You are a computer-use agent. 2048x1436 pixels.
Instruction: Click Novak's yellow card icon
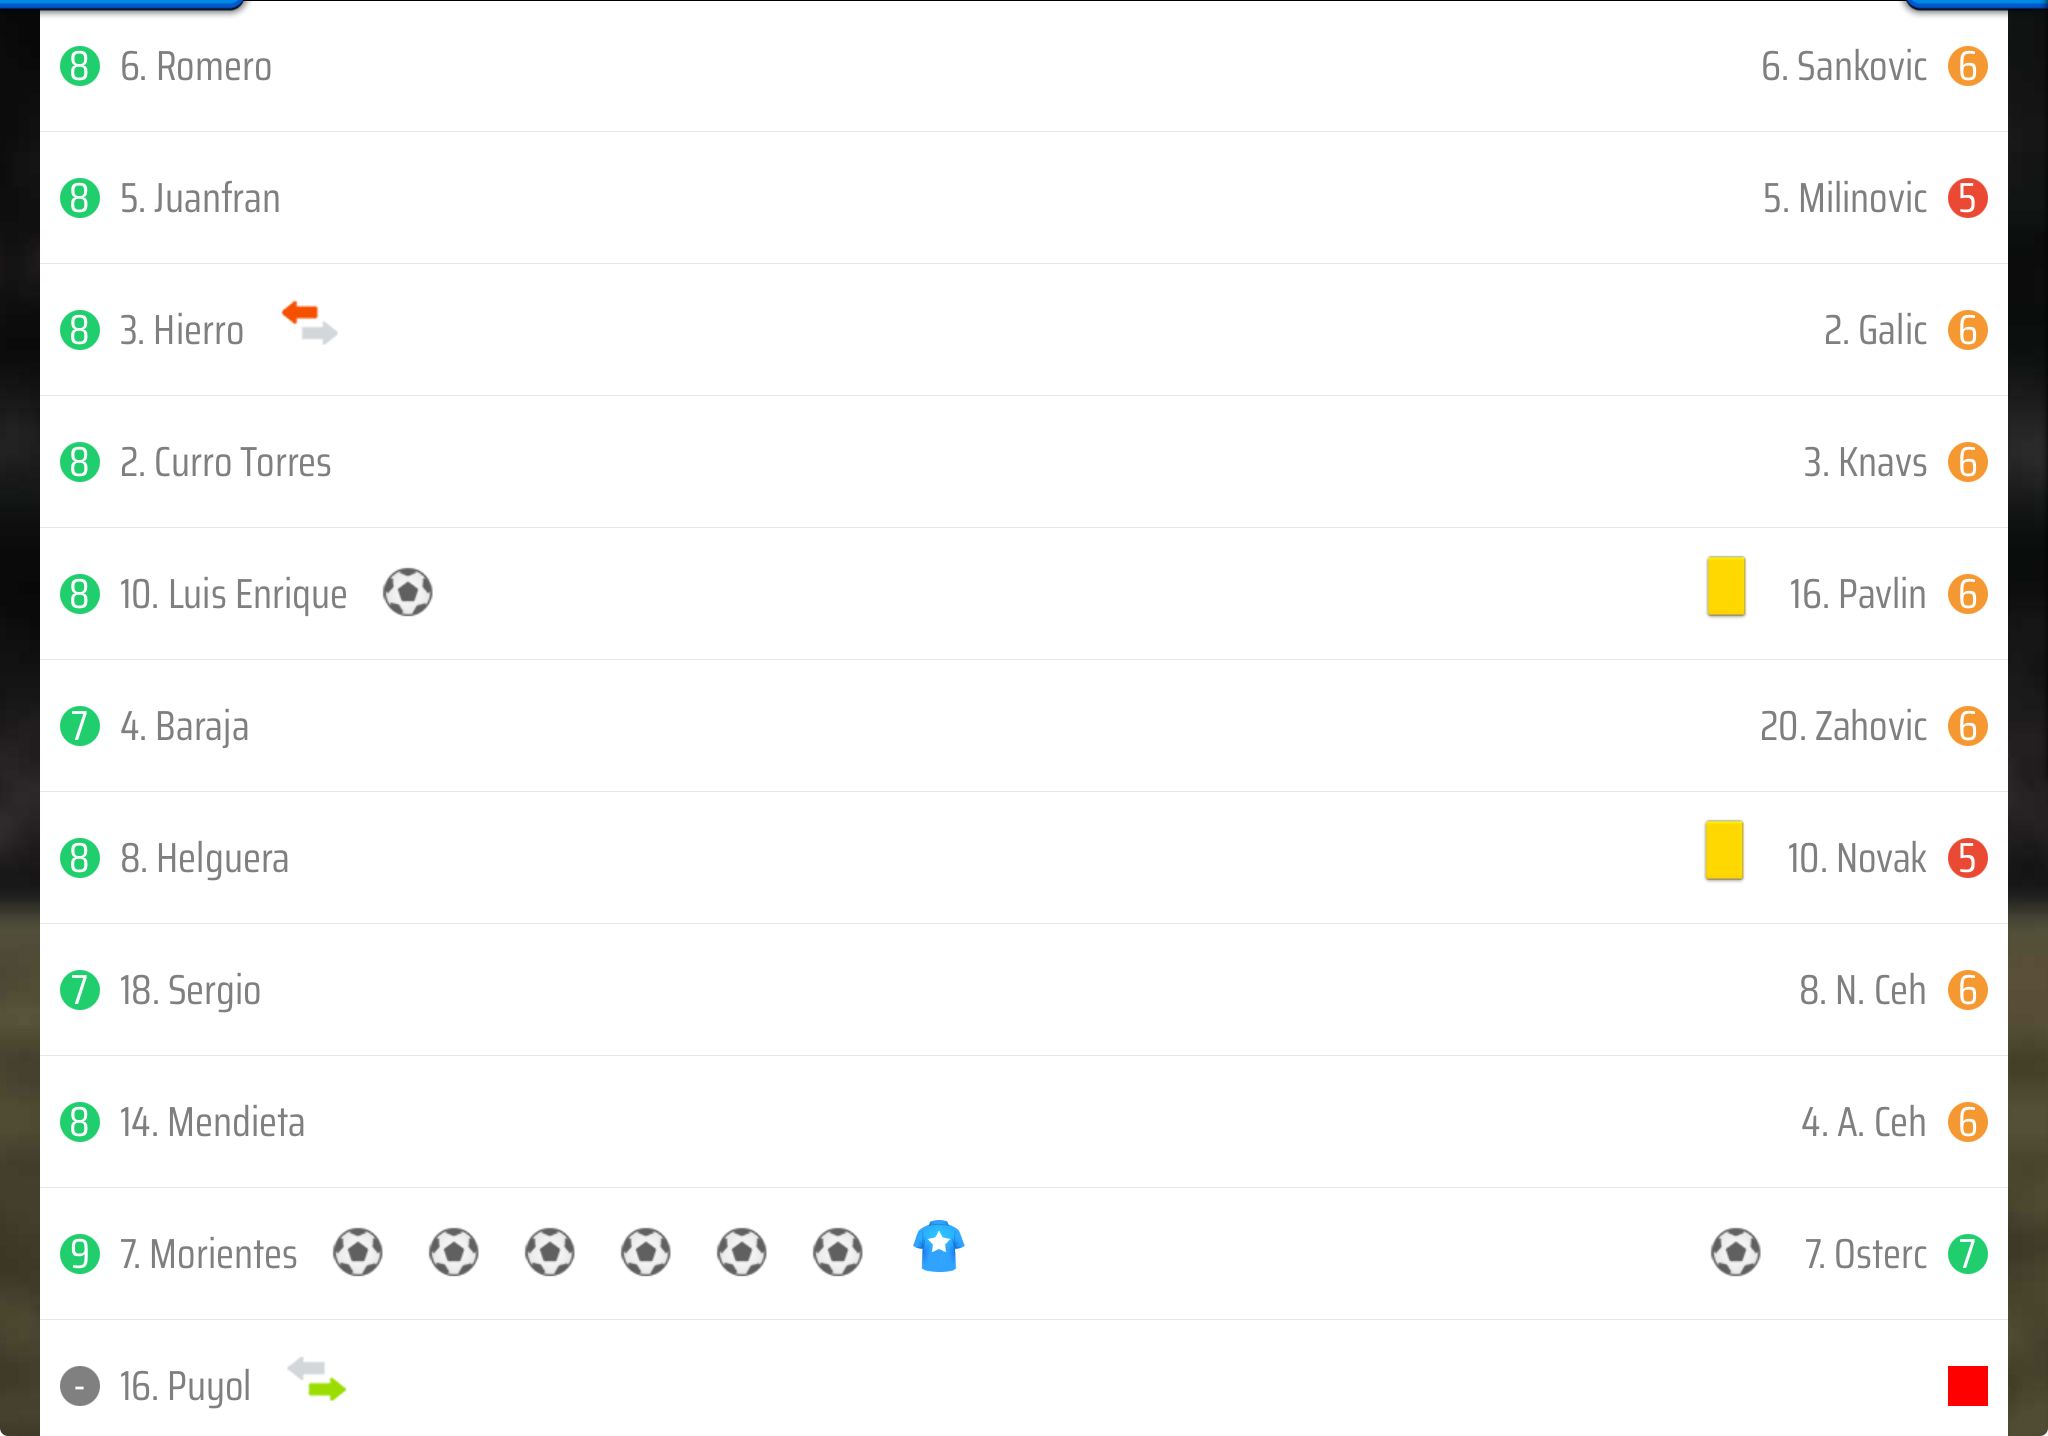pos(1724,850)
